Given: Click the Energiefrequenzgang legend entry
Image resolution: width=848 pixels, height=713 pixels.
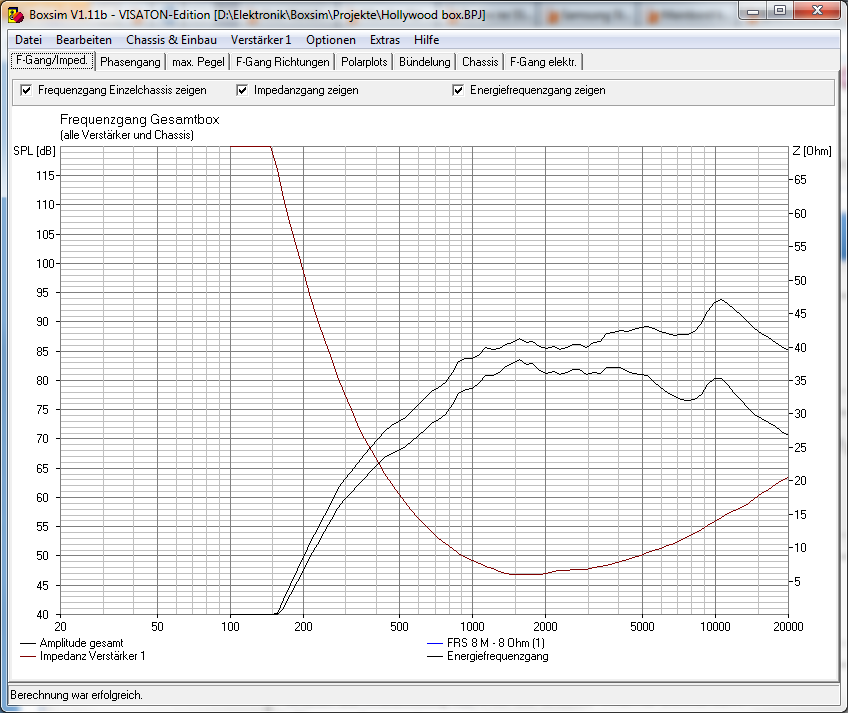Looking at the screenshot, I should tap(488, 656).
